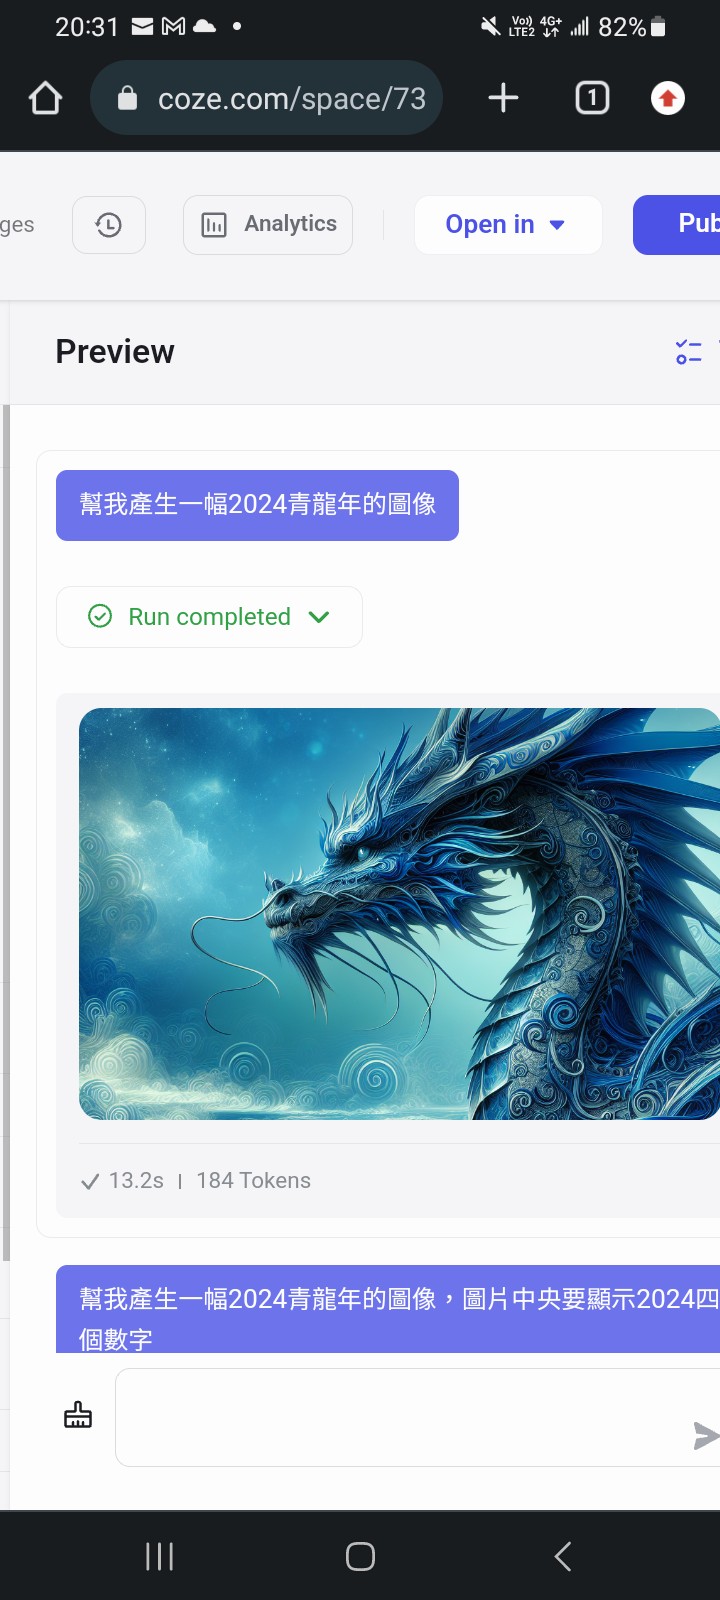
Task: Open the tab switcher showing 1 tab
Action: point(592,98)
